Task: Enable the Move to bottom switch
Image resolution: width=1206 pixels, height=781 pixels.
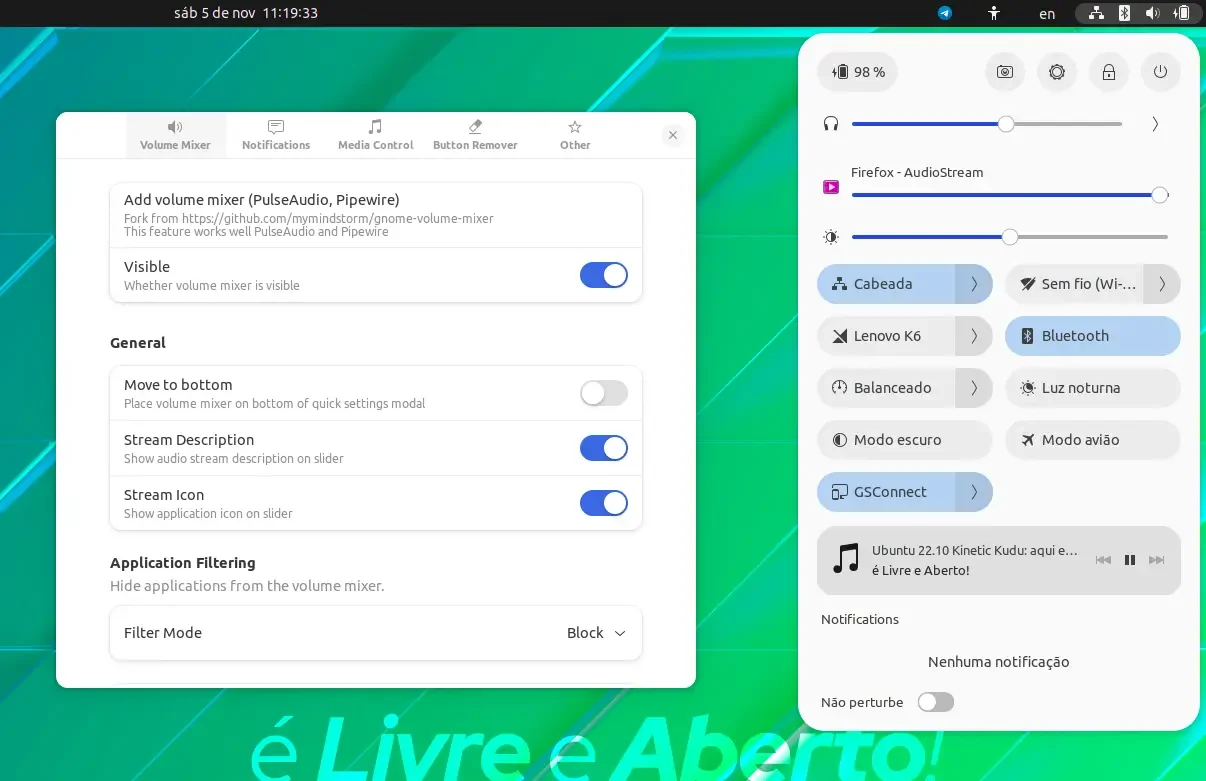Action: coord(604,393)
